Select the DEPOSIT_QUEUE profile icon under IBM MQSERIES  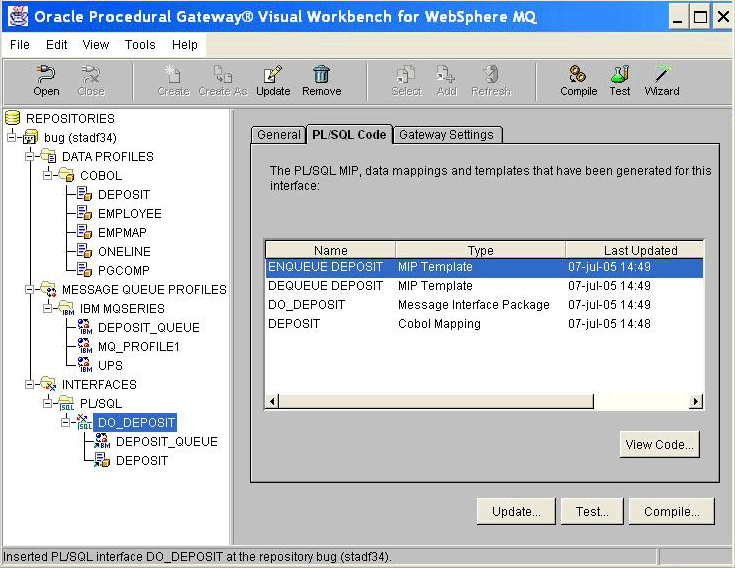[x=85, y=328]
